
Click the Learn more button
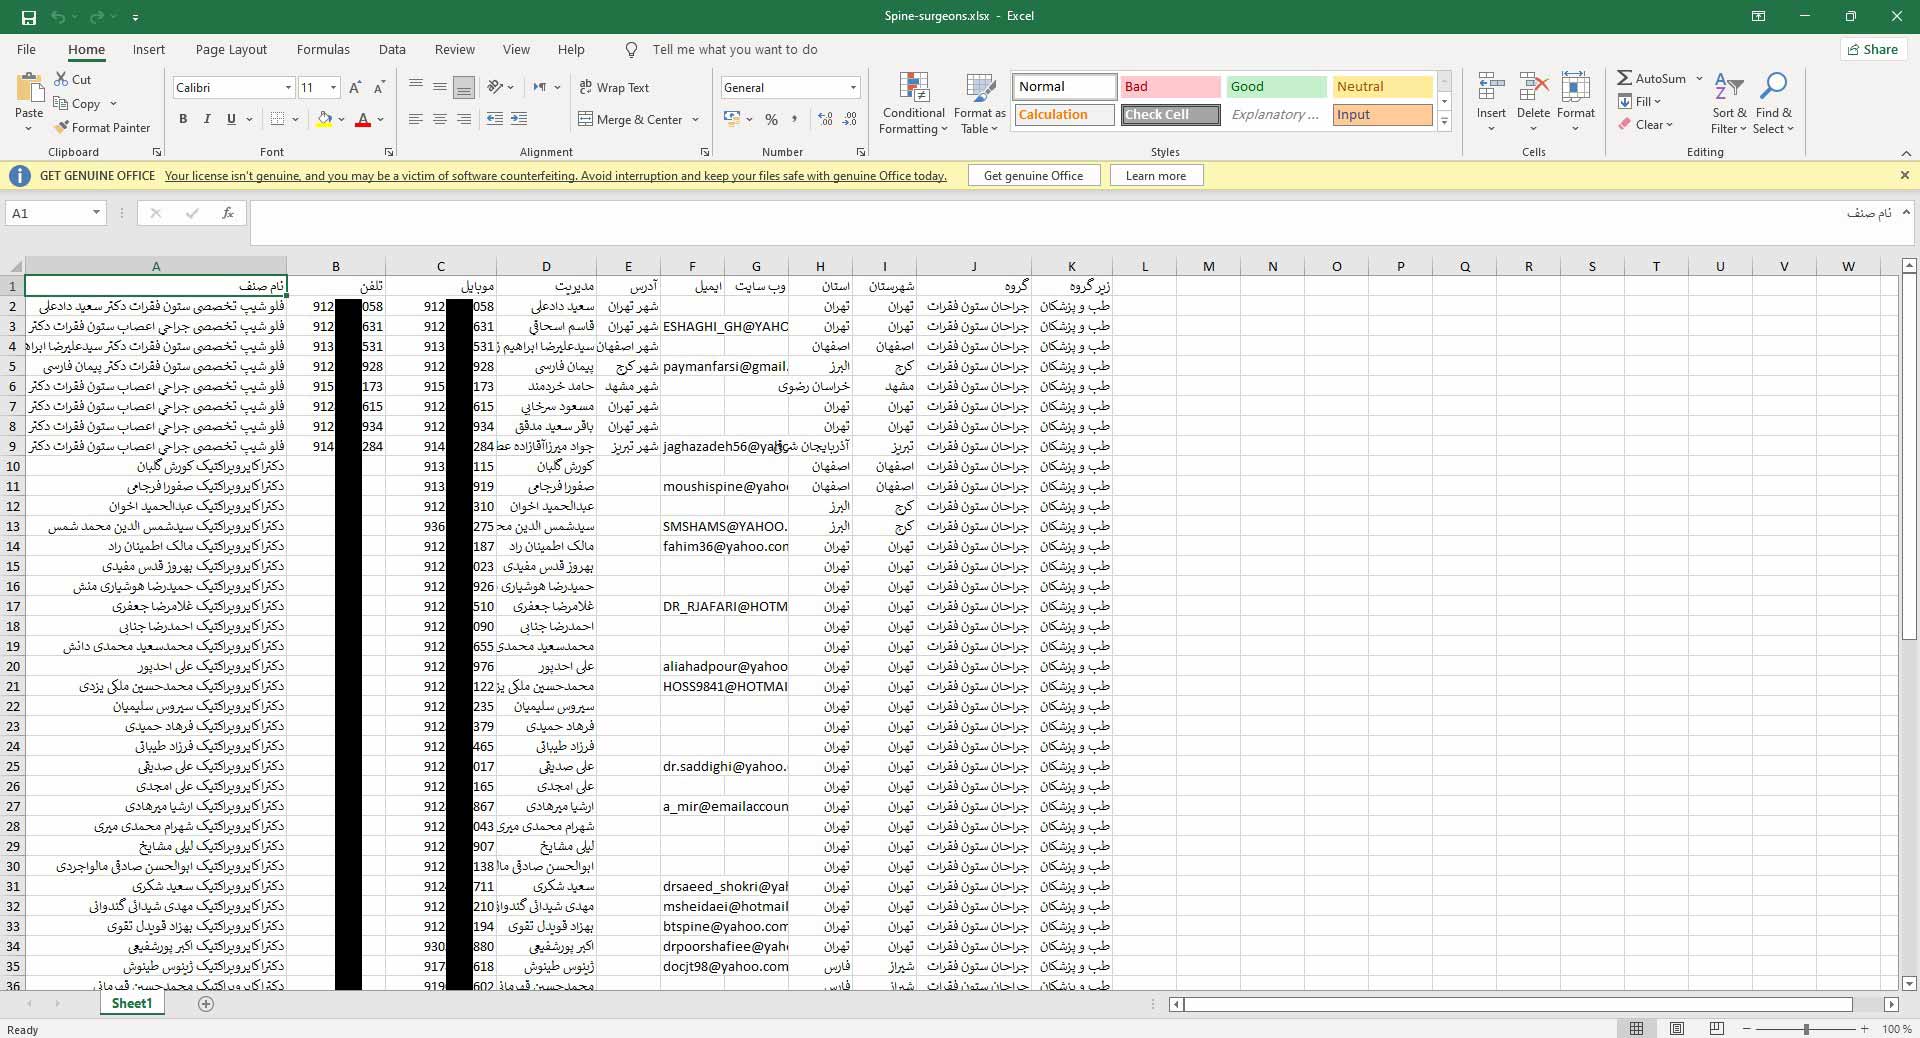click(1155, 176)
